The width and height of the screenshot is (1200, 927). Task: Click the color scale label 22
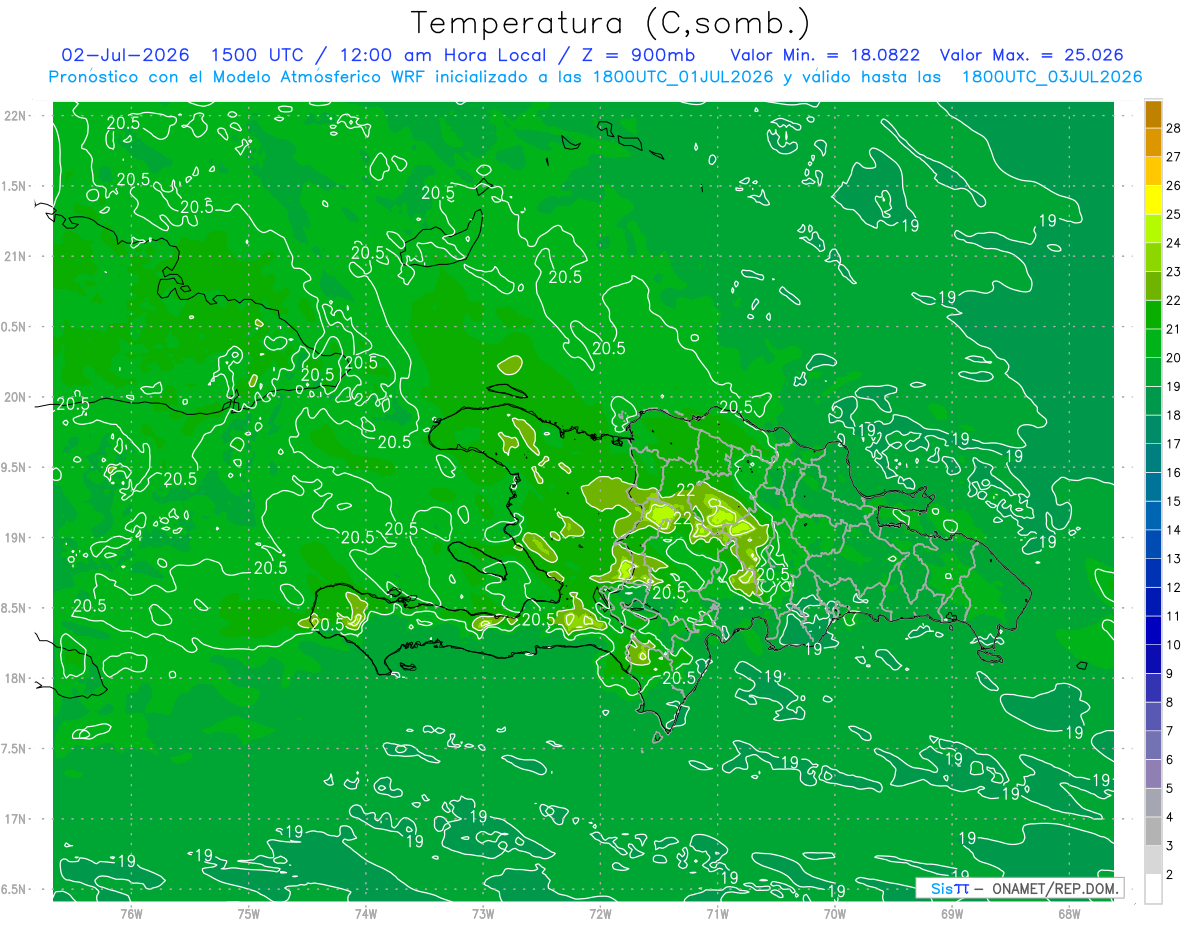(x=1174, y=300)
